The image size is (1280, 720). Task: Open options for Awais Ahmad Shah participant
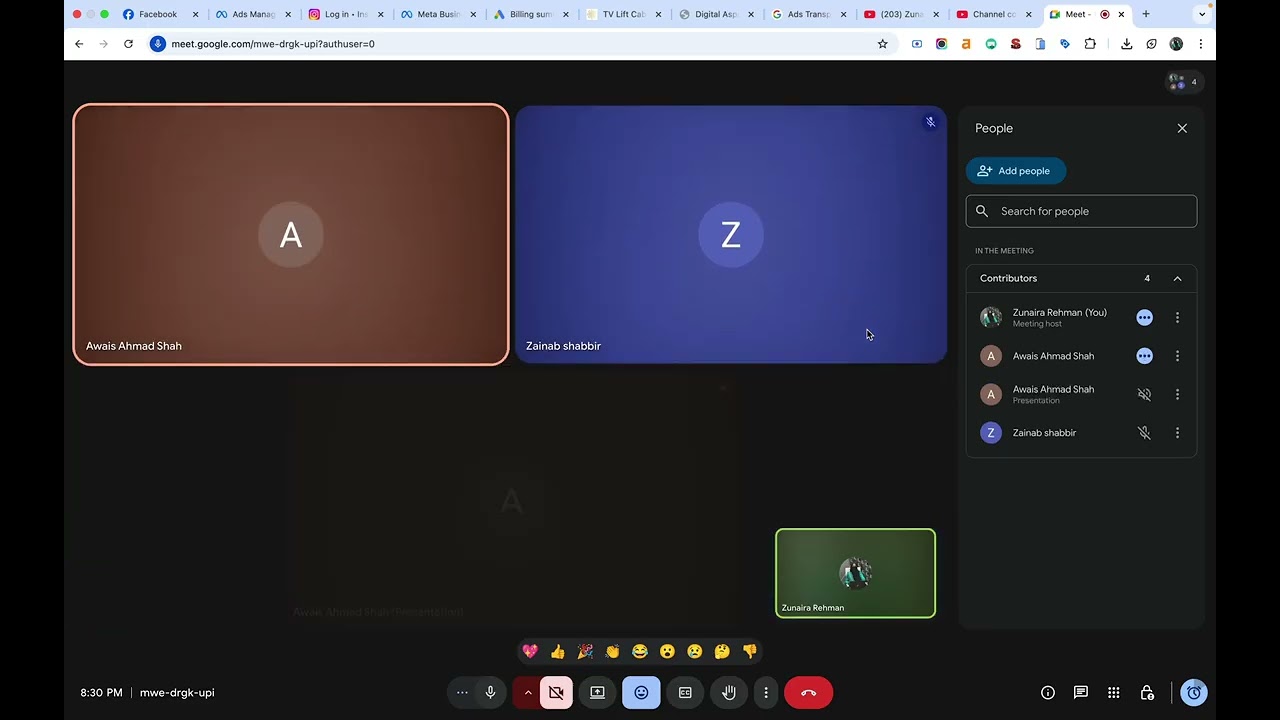pyautogui.click(x=1177, y=356)
